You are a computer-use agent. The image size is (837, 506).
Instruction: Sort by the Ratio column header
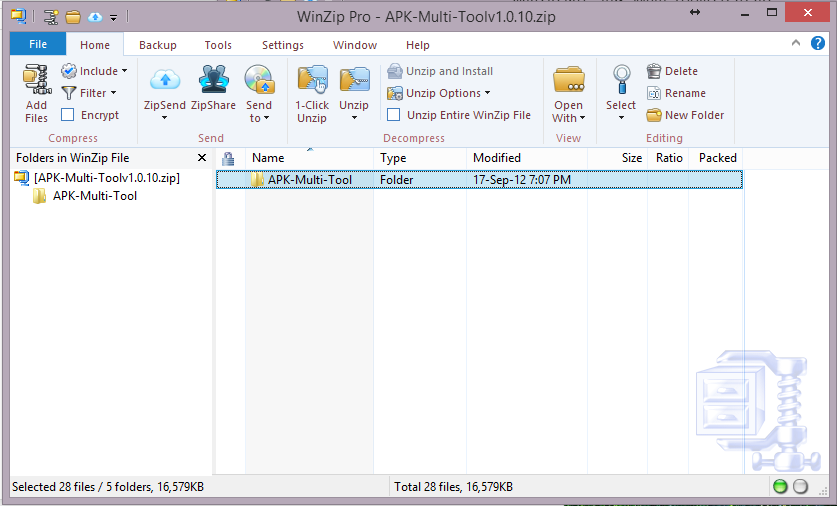pos(668,158)
